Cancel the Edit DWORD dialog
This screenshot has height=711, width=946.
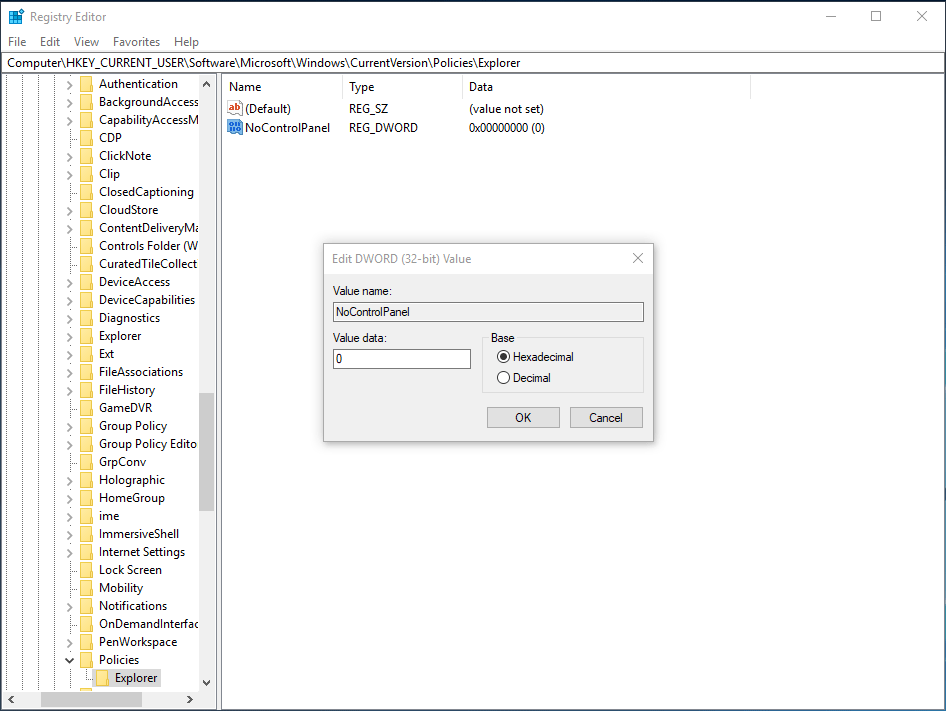pos(606,418)
